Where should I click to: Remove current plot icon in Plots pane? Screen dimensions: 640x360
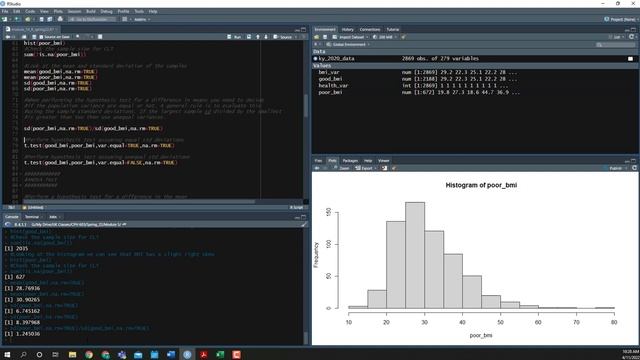(x=384, y=168)
